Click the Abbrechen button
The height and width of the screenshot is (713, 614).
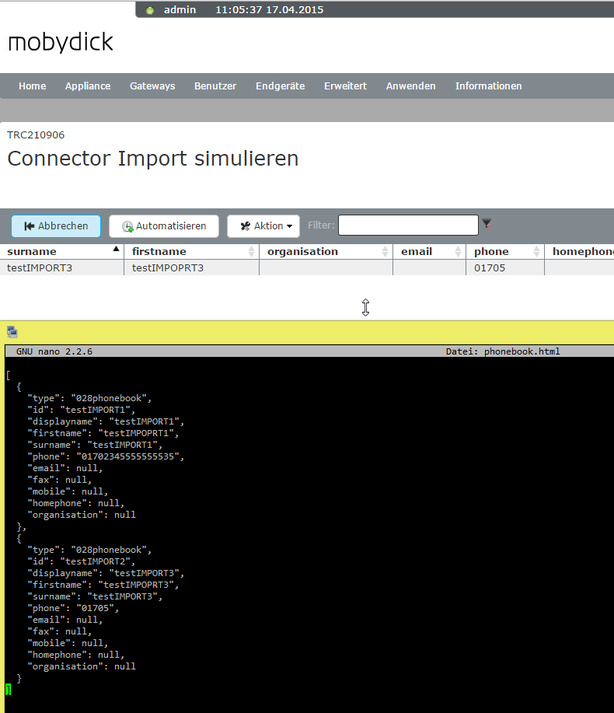(x=56, y=226)
